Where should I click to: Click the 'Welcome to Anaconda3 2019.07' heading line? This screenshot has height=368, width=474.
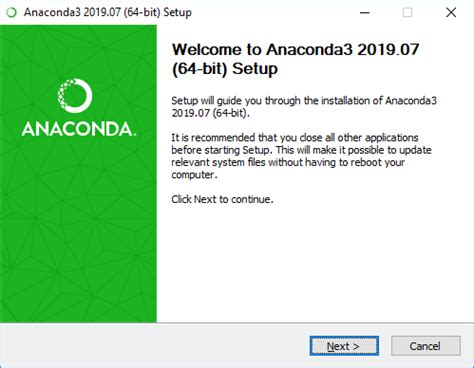pos(295,50)
